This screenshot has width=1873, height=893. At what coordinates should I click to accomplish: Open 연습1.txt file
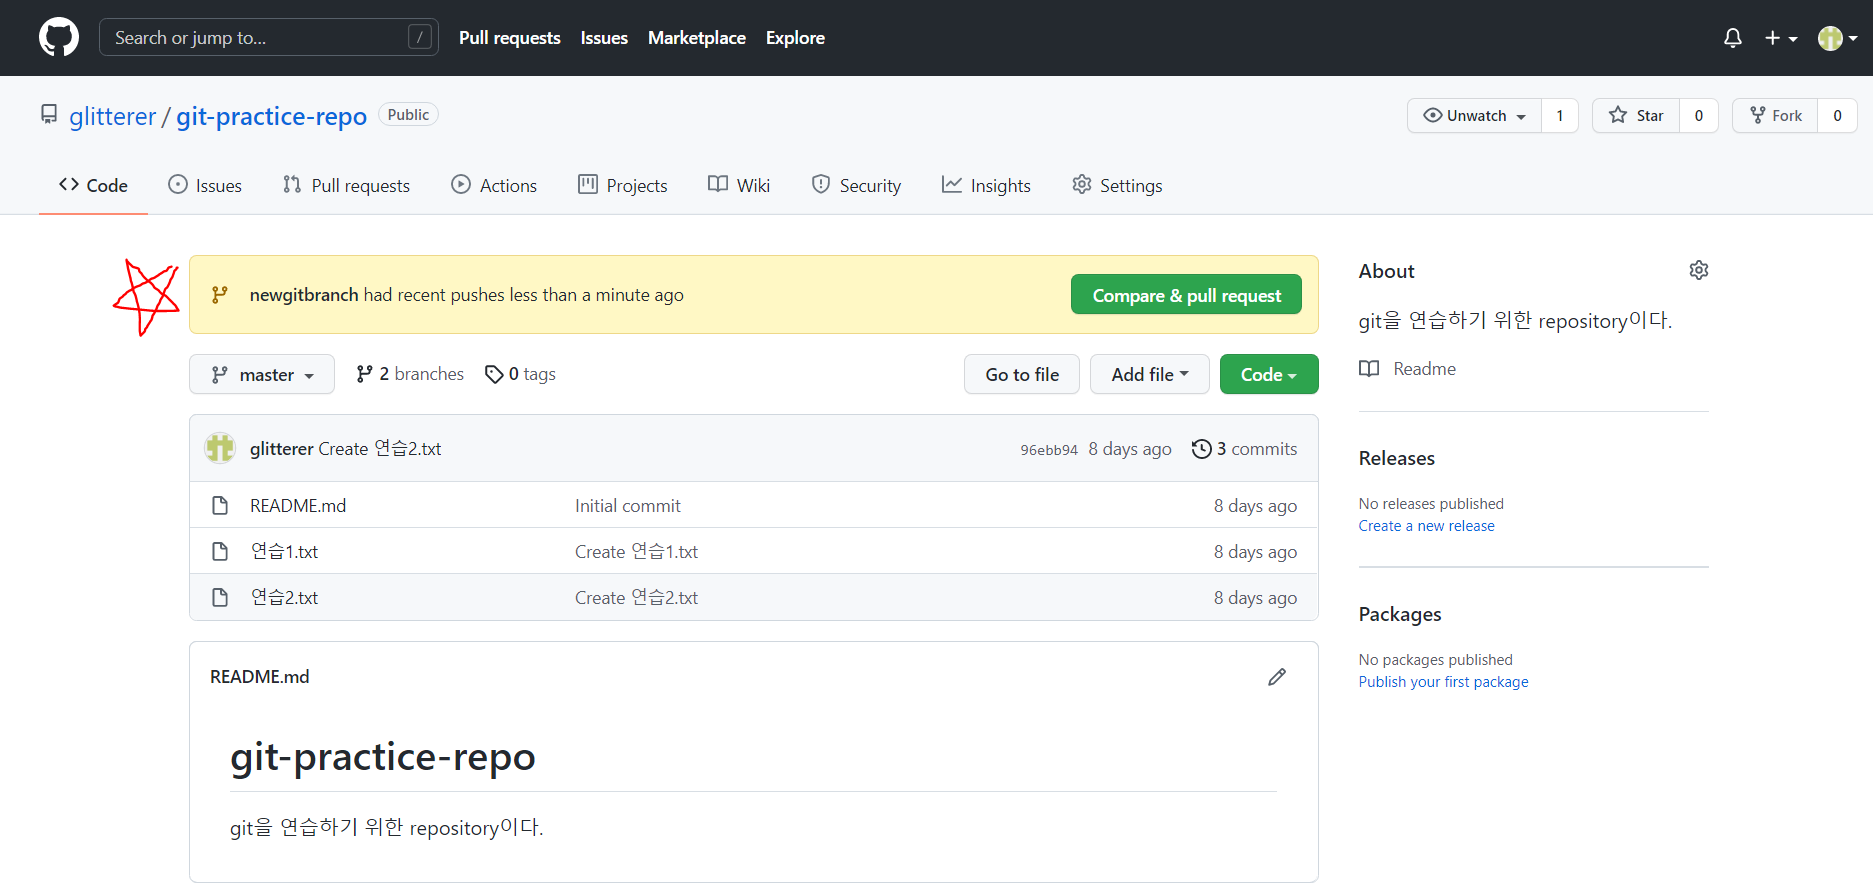coord(284,552)
